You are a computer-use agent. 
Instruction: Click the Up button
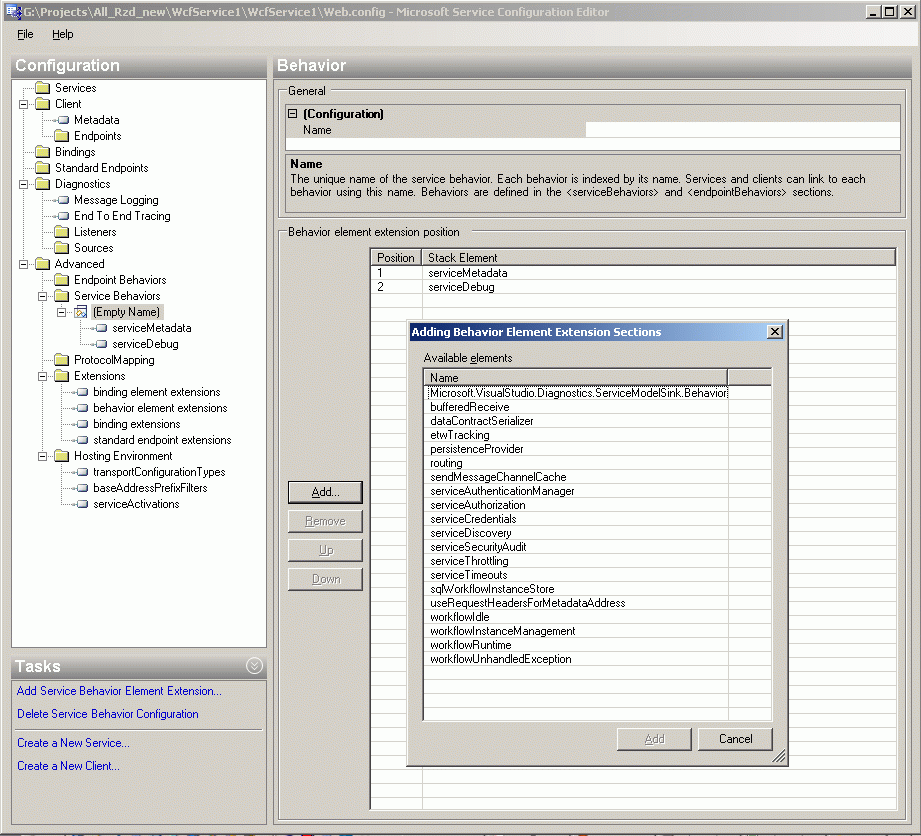coord(325,550)
